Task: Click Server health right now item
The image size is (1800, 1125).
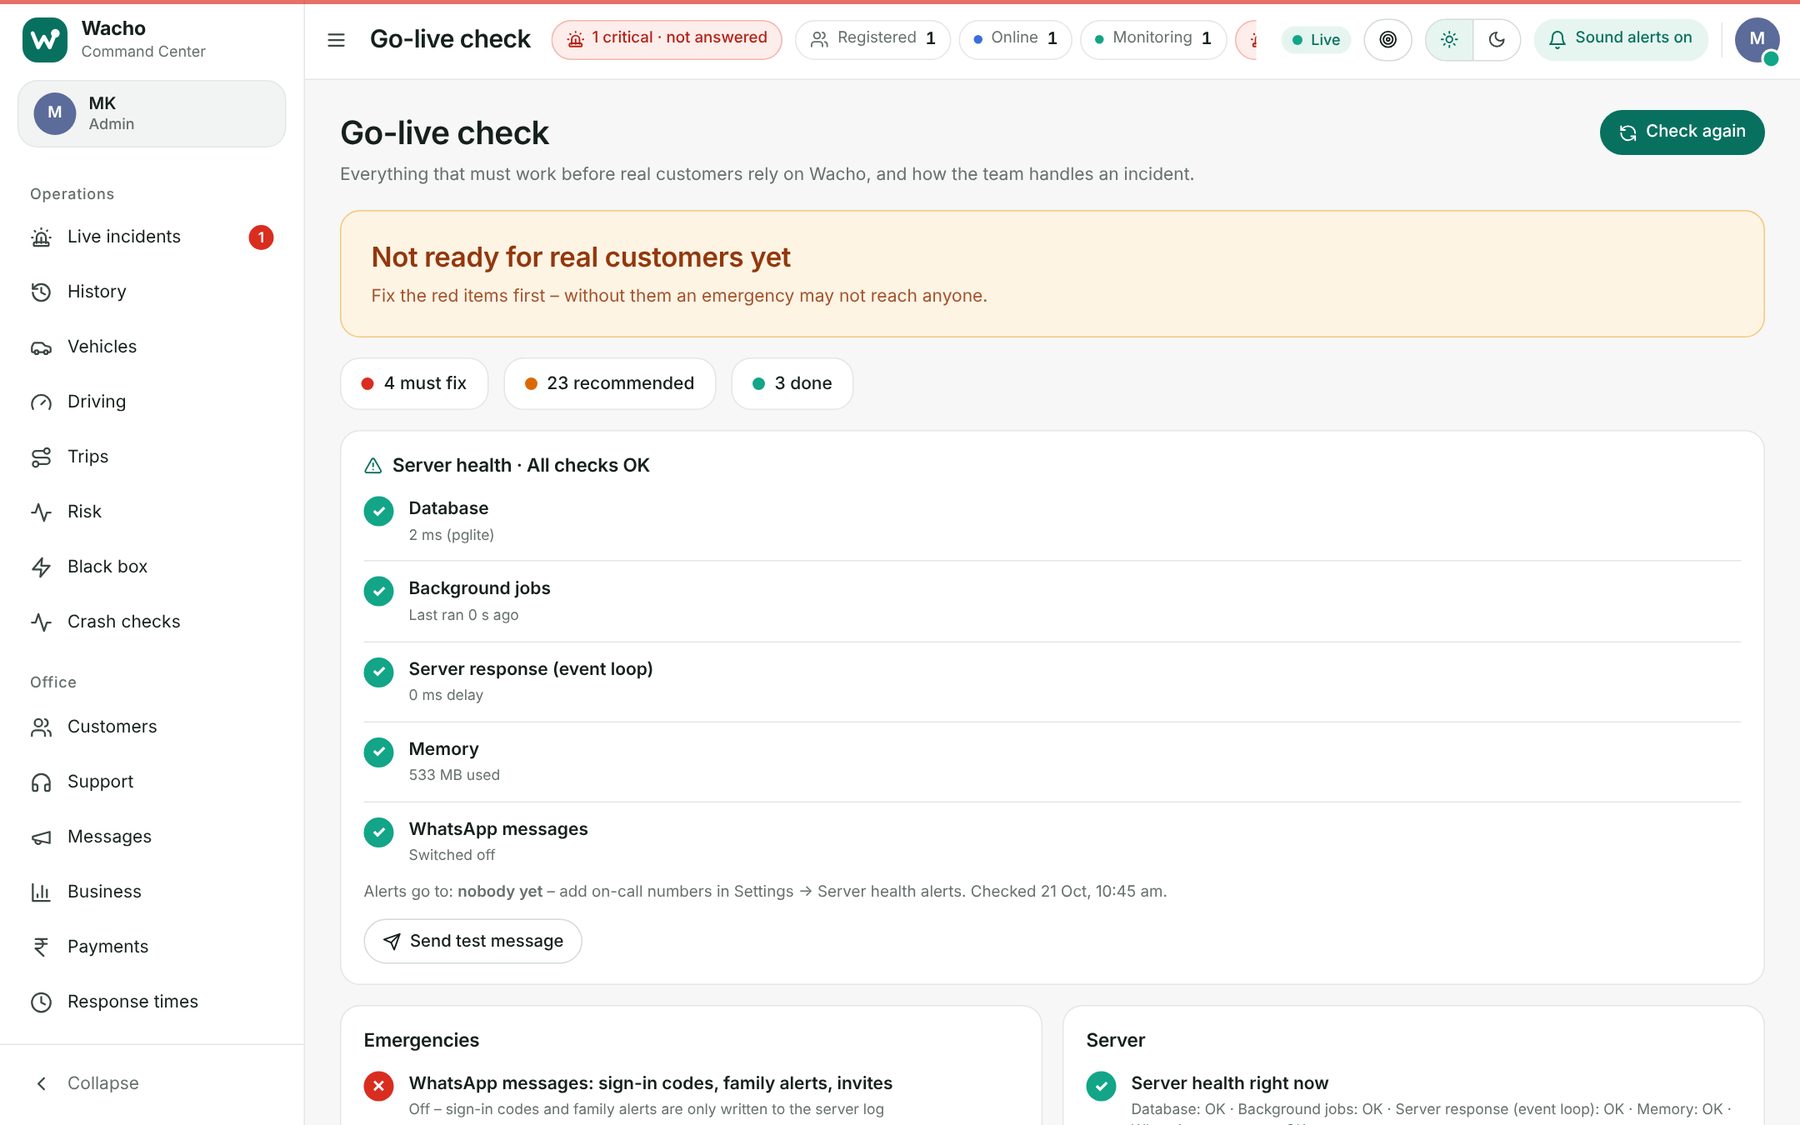Action: tap(1229, 1083)
